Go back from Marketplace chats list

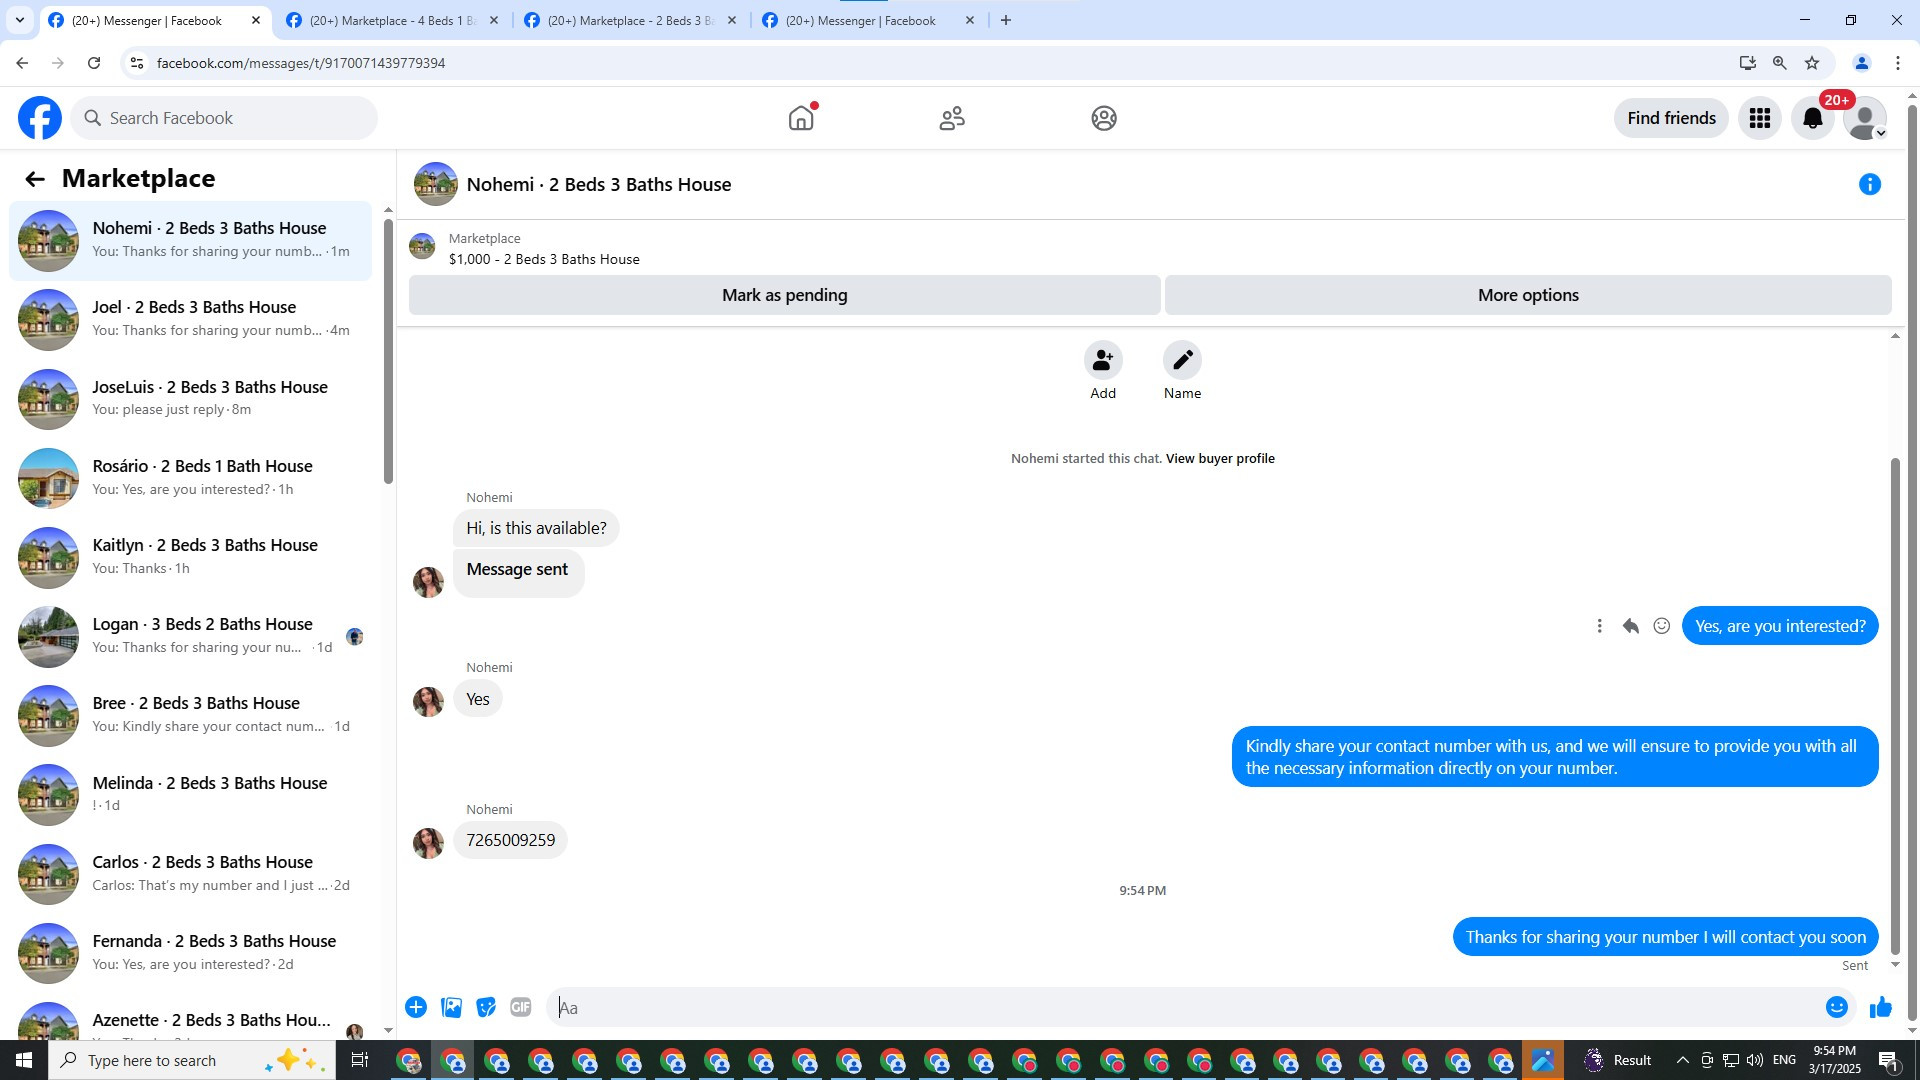[35, 179]
